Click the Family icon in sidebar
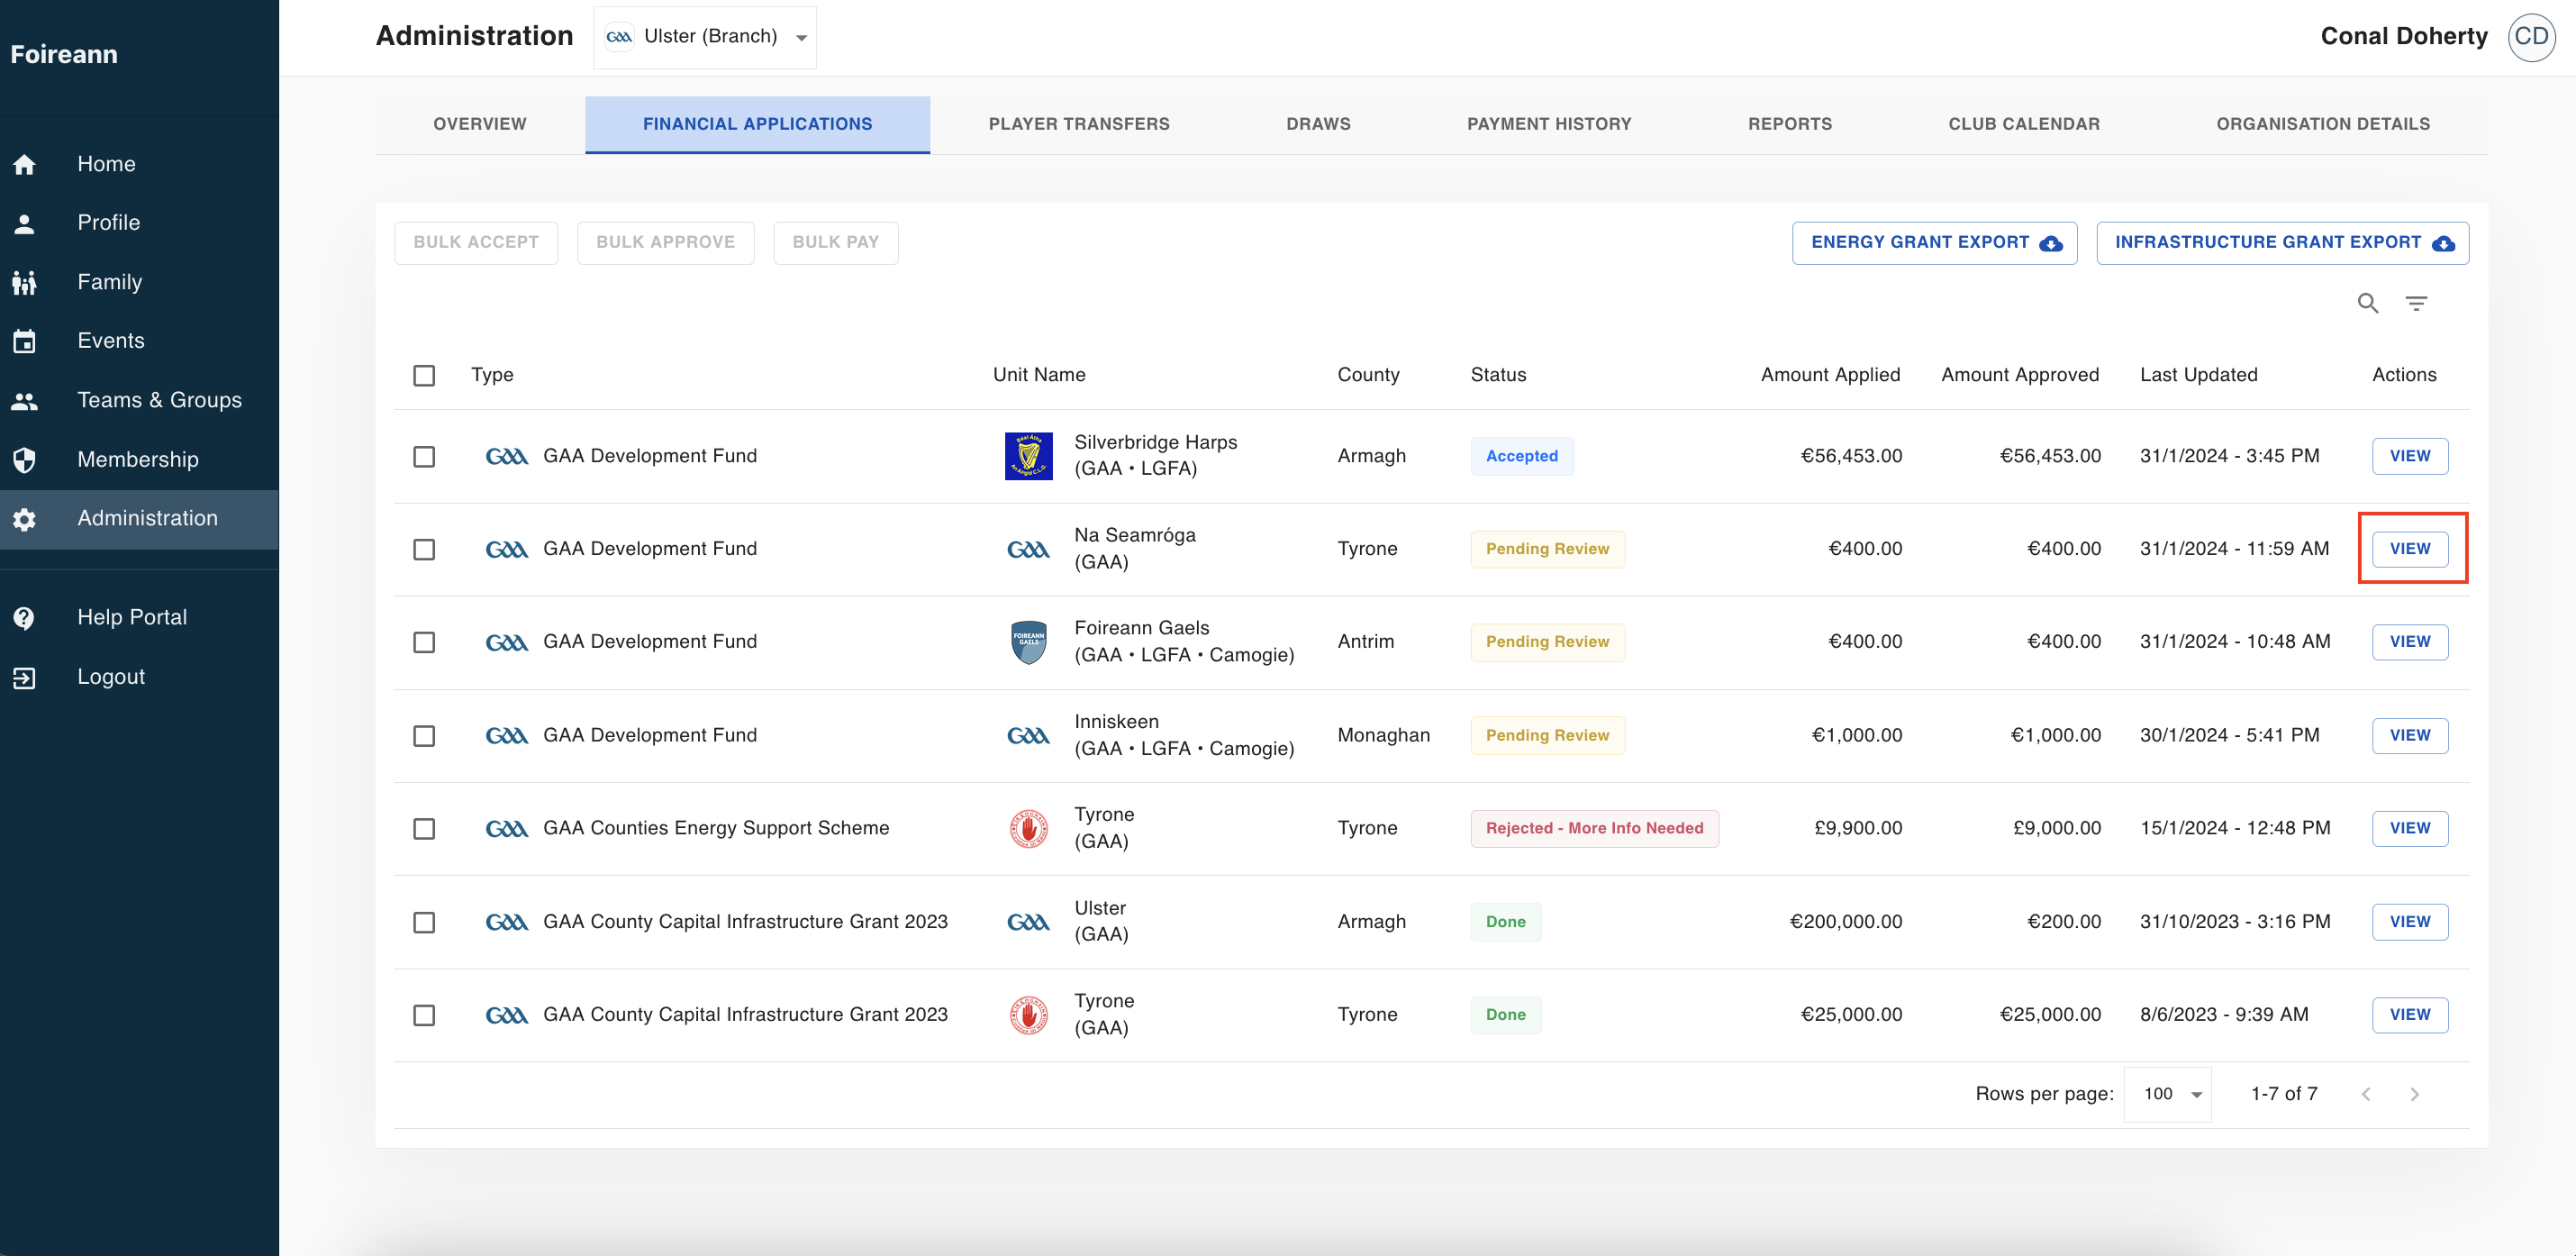 (25, 282)
